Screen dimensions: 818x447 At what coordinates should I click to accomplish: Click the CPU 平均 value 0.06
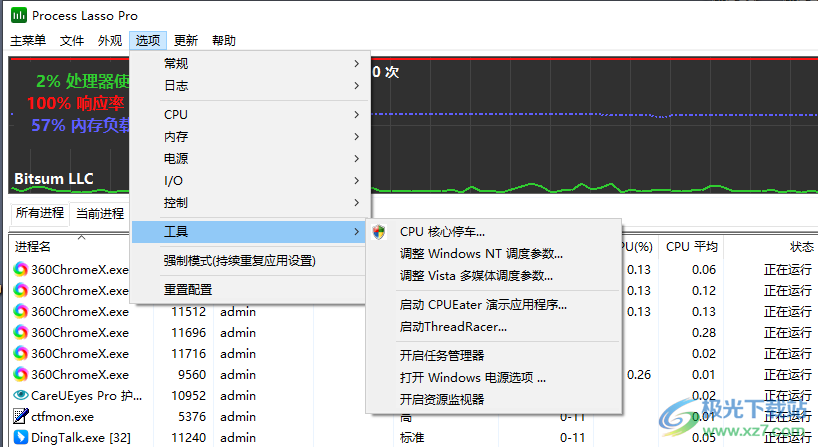(x=704, y=270)
